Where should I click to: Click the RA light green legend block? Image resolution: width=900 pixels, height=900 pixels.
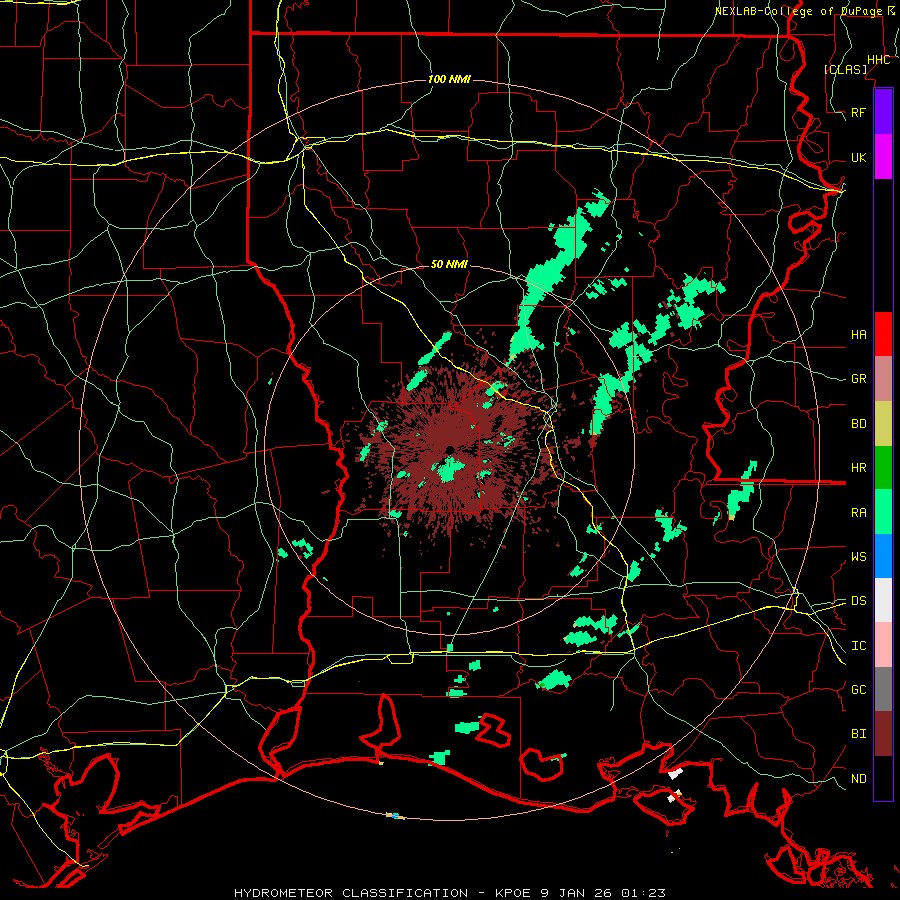pos(883,512)
